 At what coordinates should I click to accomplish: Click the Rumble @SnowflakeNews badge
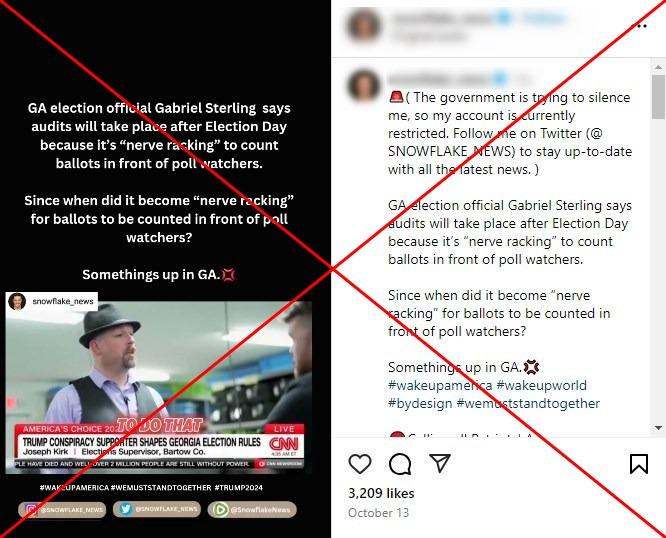point(252,510)
